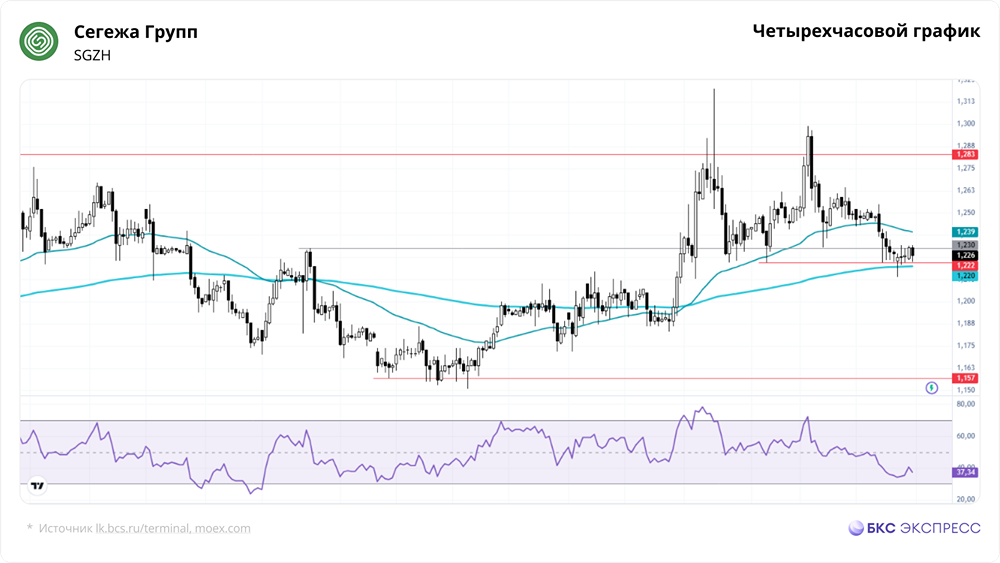Click the BCS Express logo

tap(914, 528)
